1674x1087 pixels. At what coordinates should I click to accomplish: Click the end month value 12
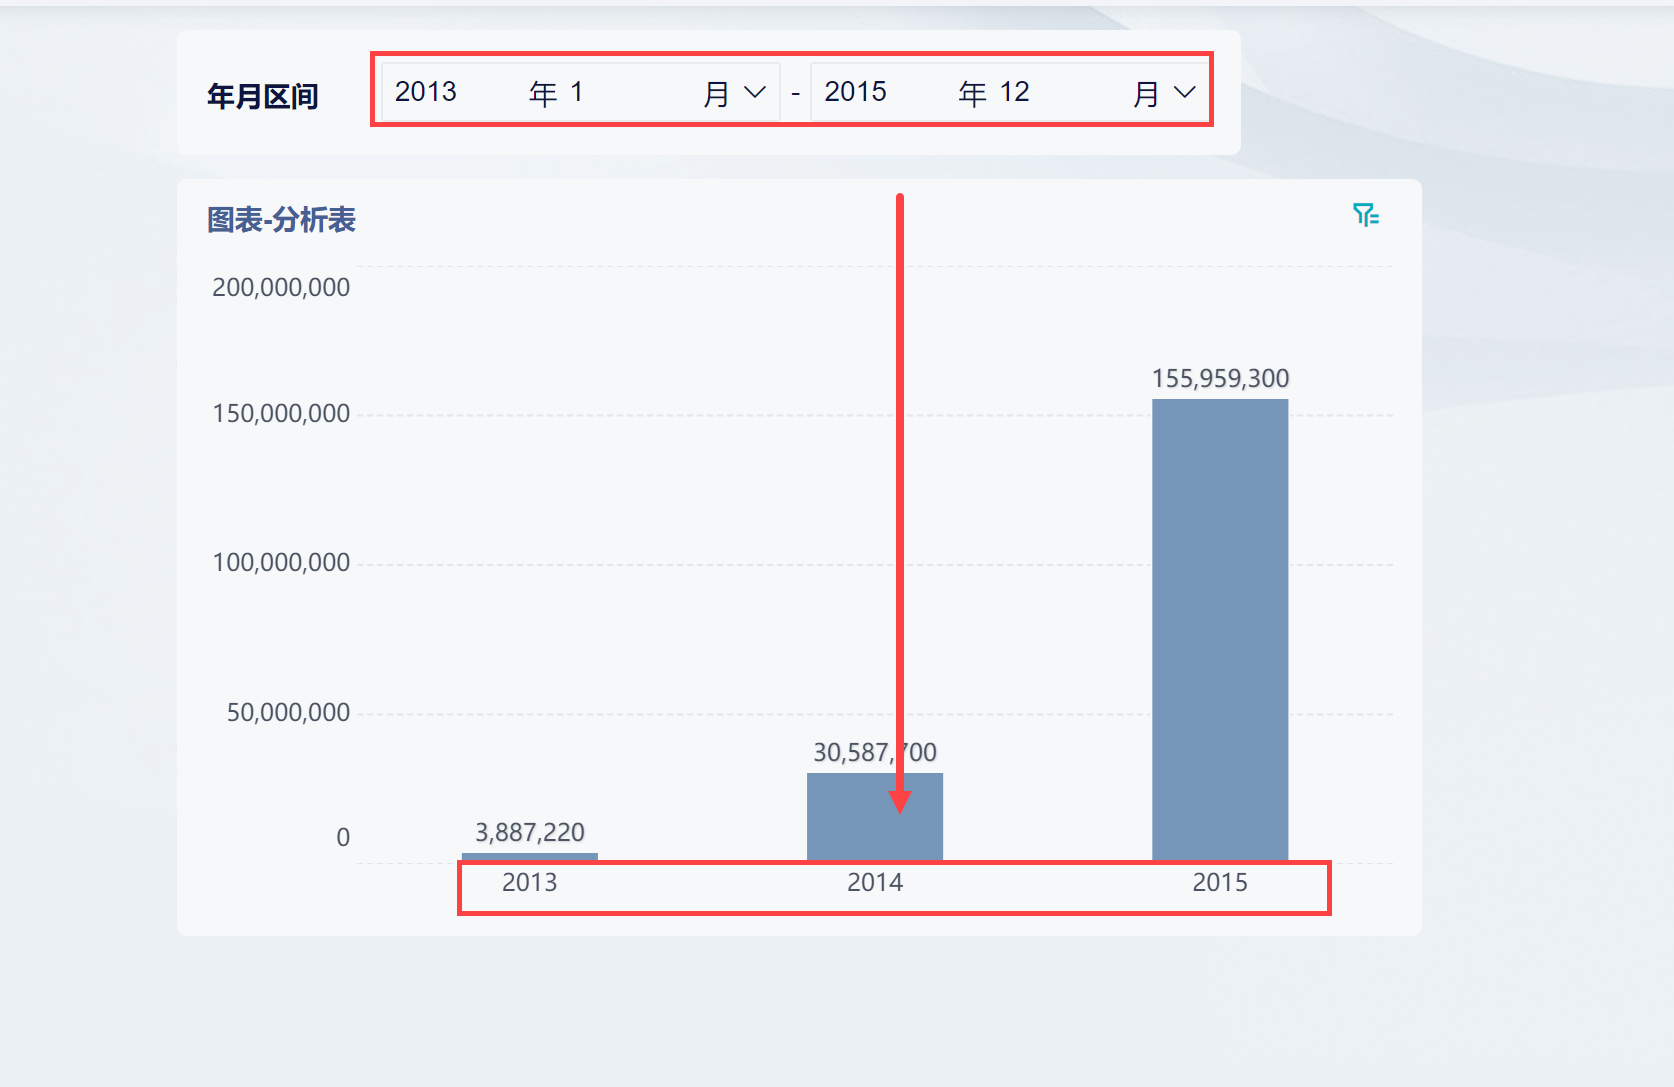(x=1014, y=92)
